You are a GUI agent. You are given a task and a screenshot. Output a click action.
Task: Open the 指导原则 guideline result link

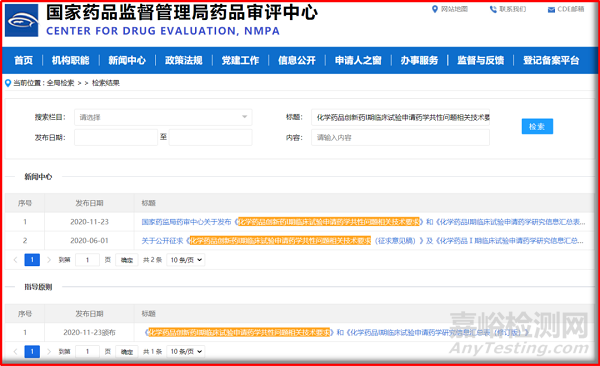[x=337, y=332]
